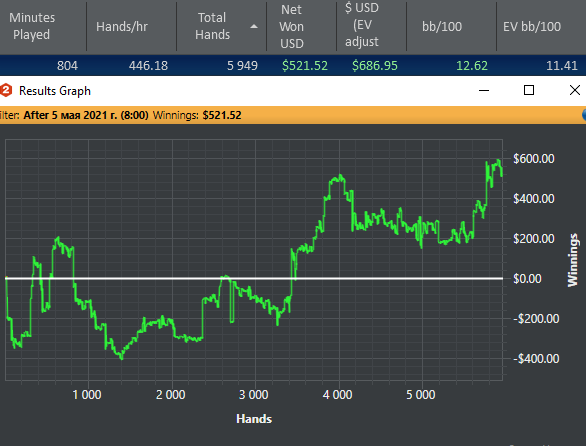Sort by EV bb/100 column header

click(x=532, y=27)
